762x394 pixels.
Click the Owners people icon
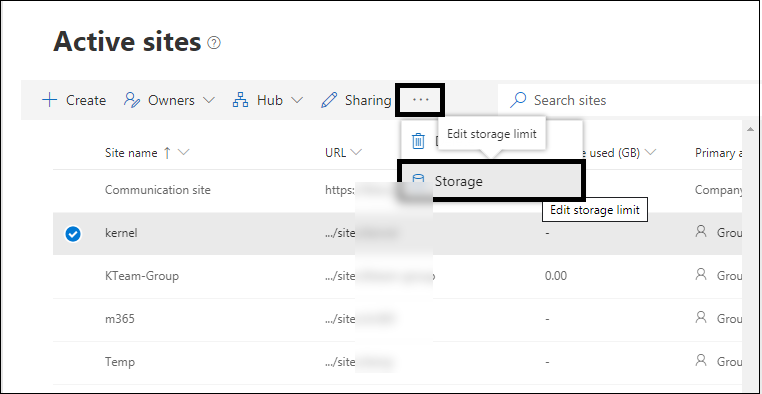pyautogui.click(x=132, y=100)
